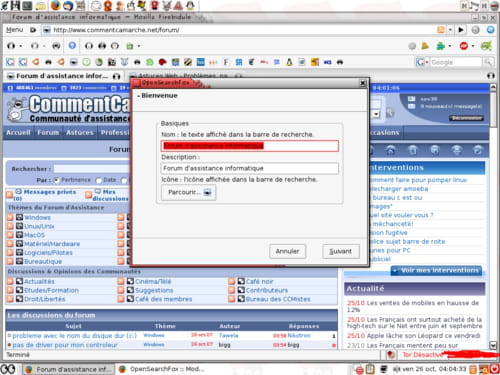Select the Date radio button
Image resolution: width=500 pixels, height=375 pixels.
coord(98,180)
